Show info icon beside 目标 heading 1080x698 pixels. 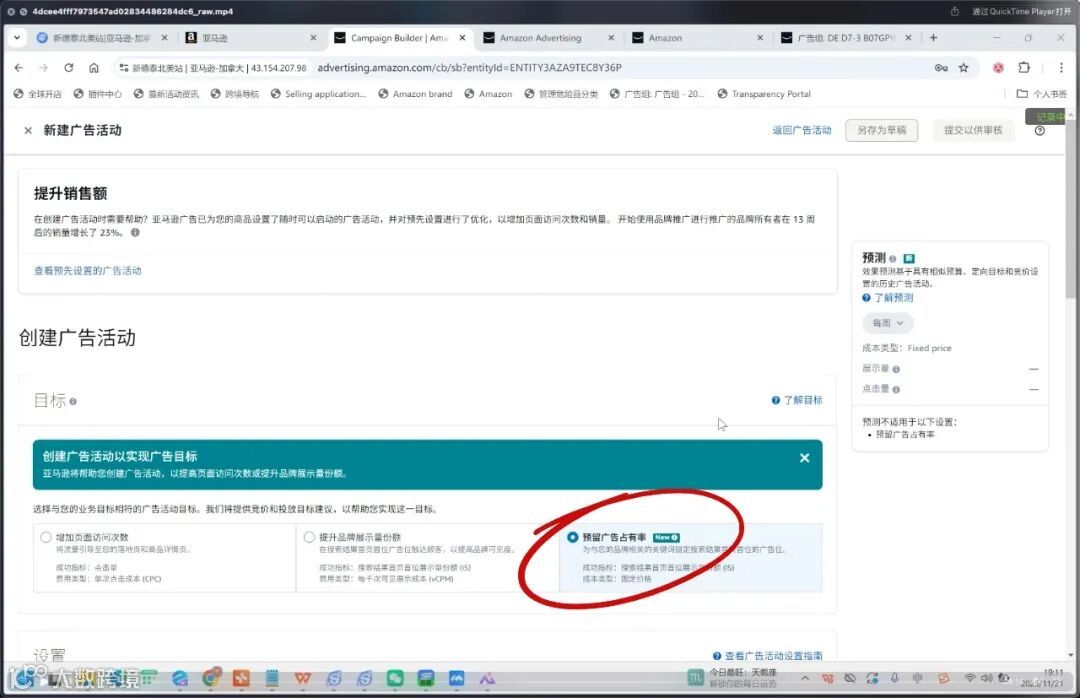pyautogui.click(x=73, y=401)
